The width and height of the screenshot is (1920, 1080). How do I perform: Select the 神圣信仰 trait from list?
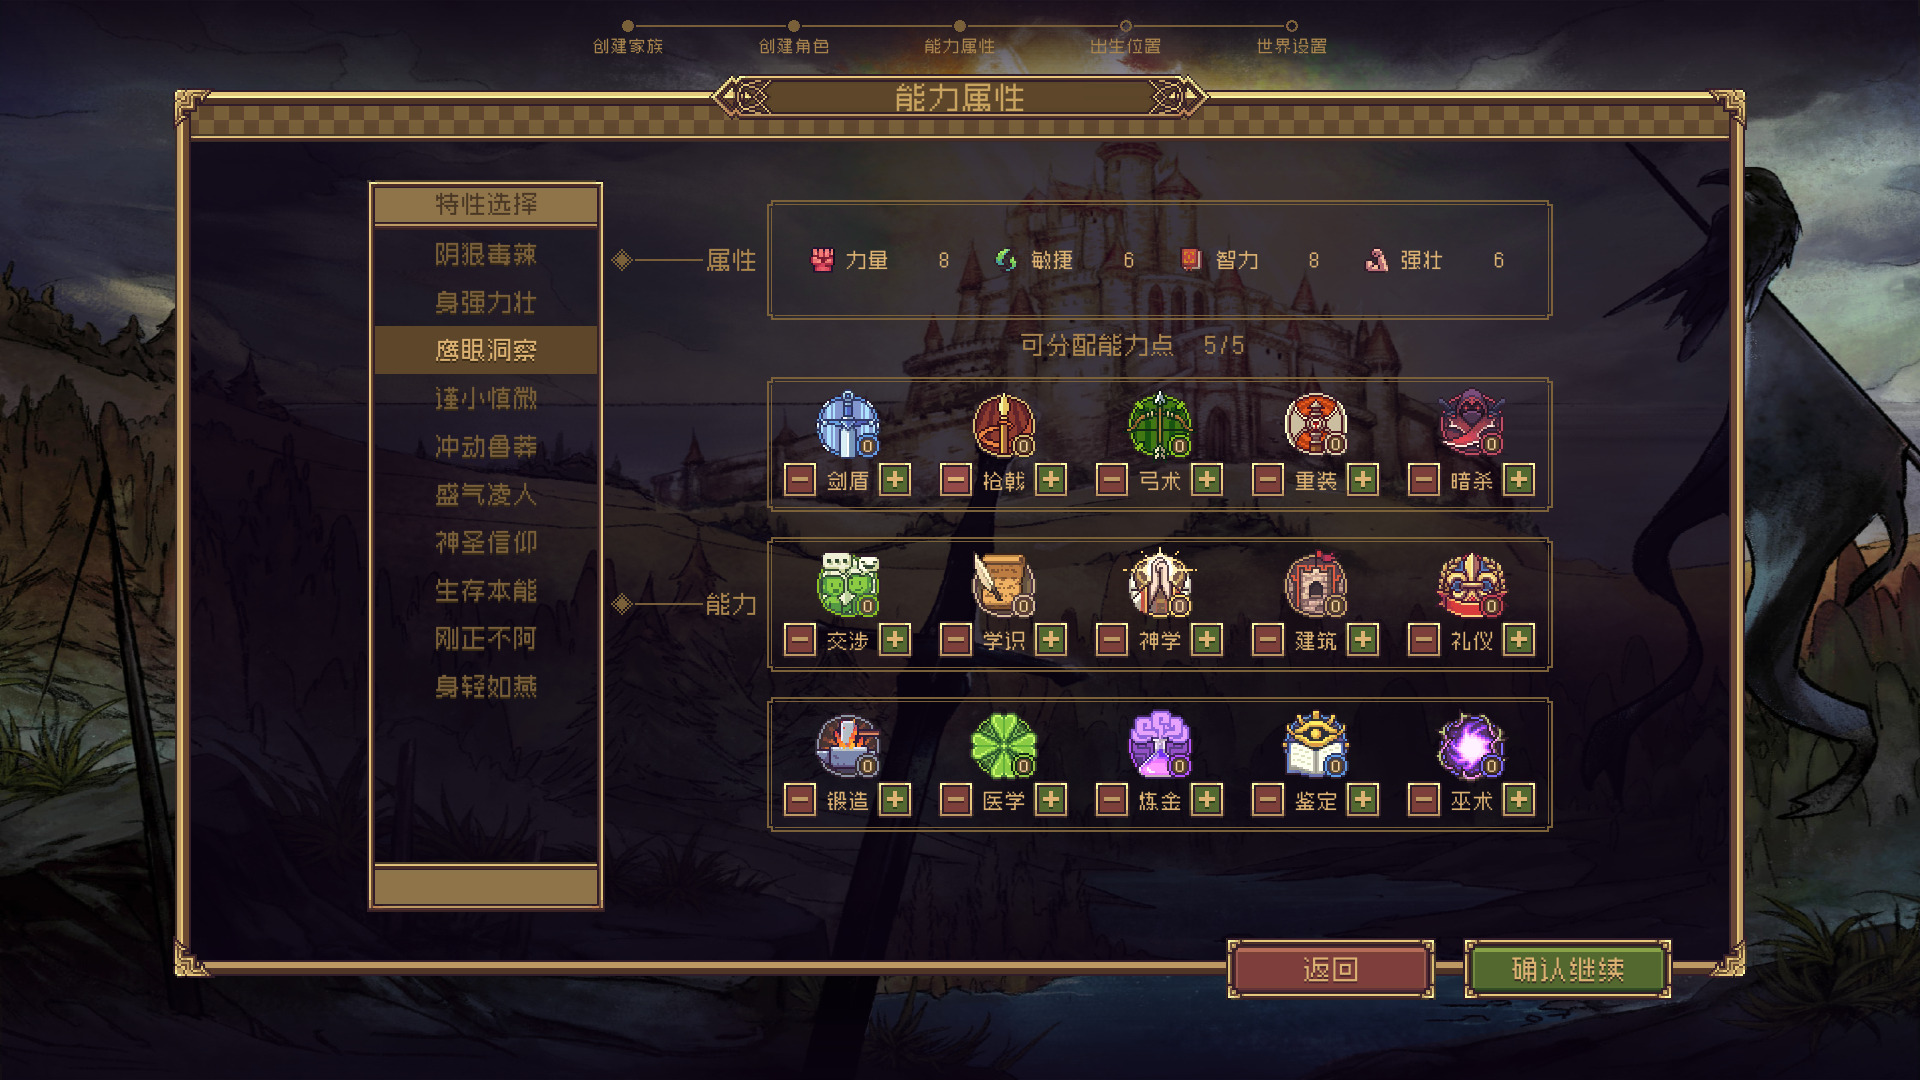point(486,542)
